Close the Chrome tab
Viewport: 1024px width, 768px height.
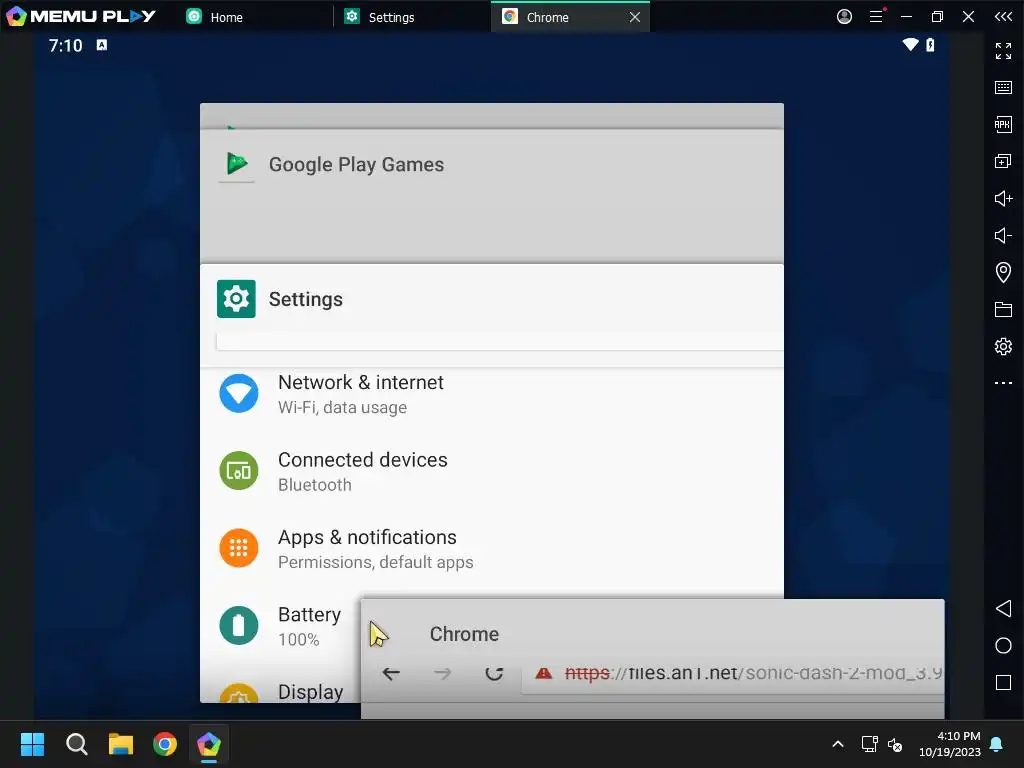tap(635, 17)
